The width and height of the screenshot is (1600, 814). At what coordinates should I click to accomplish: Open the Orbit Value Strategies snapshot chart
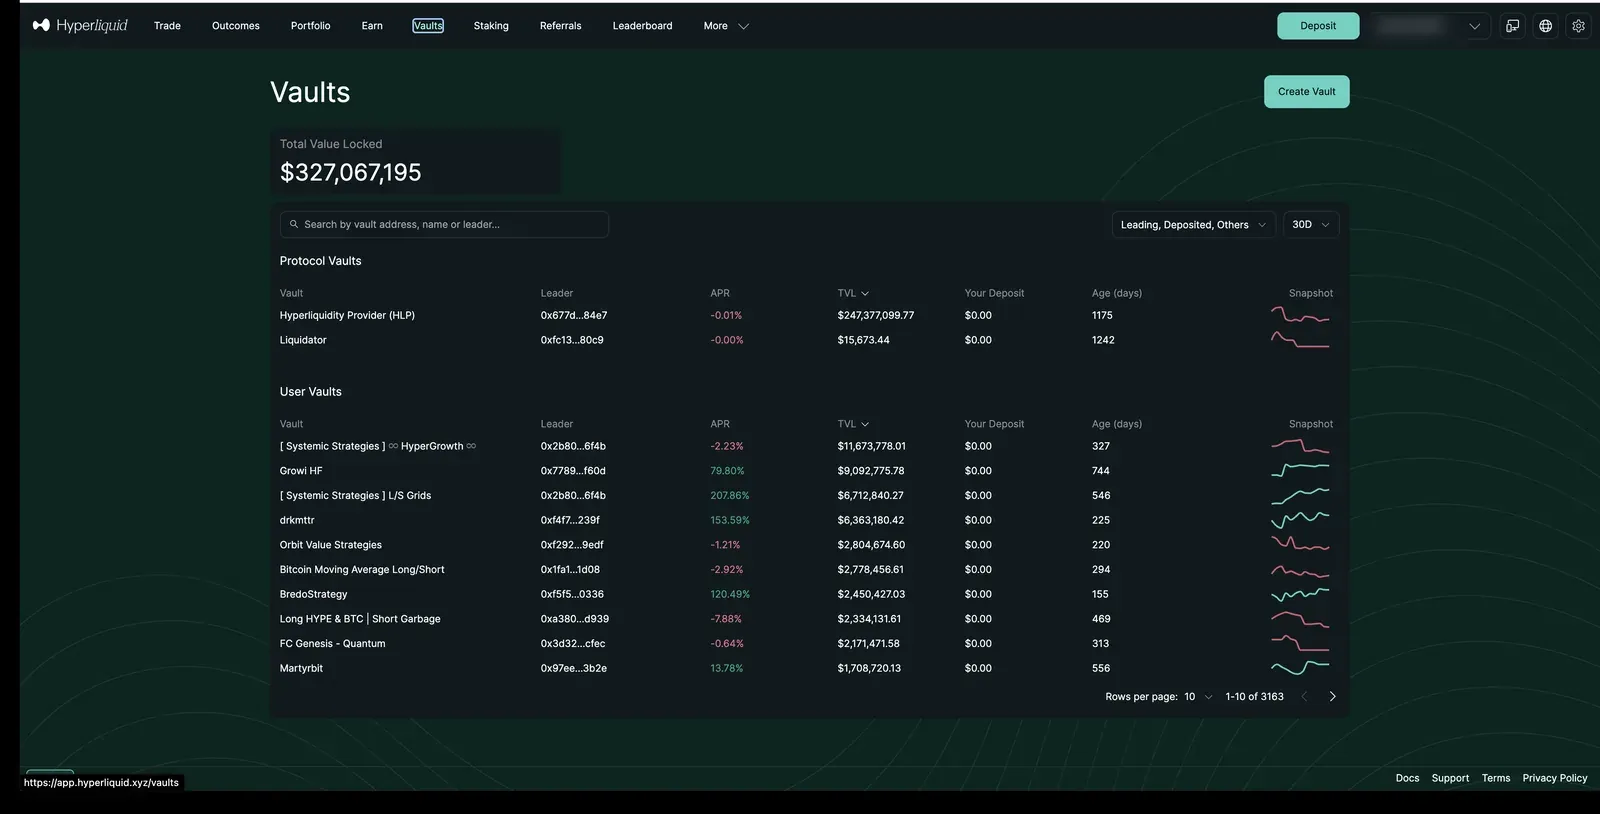pos(1300,544)
